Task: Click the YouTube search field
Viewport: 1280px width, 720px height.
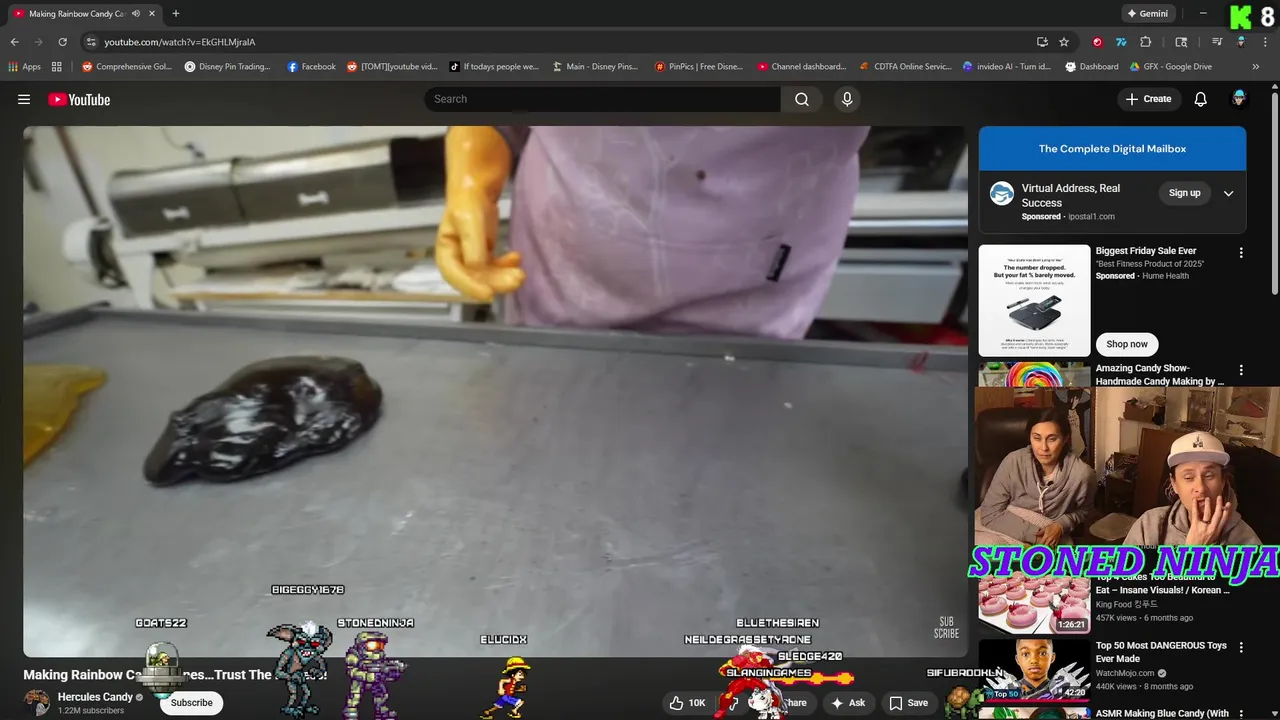Action: point(603,99)
